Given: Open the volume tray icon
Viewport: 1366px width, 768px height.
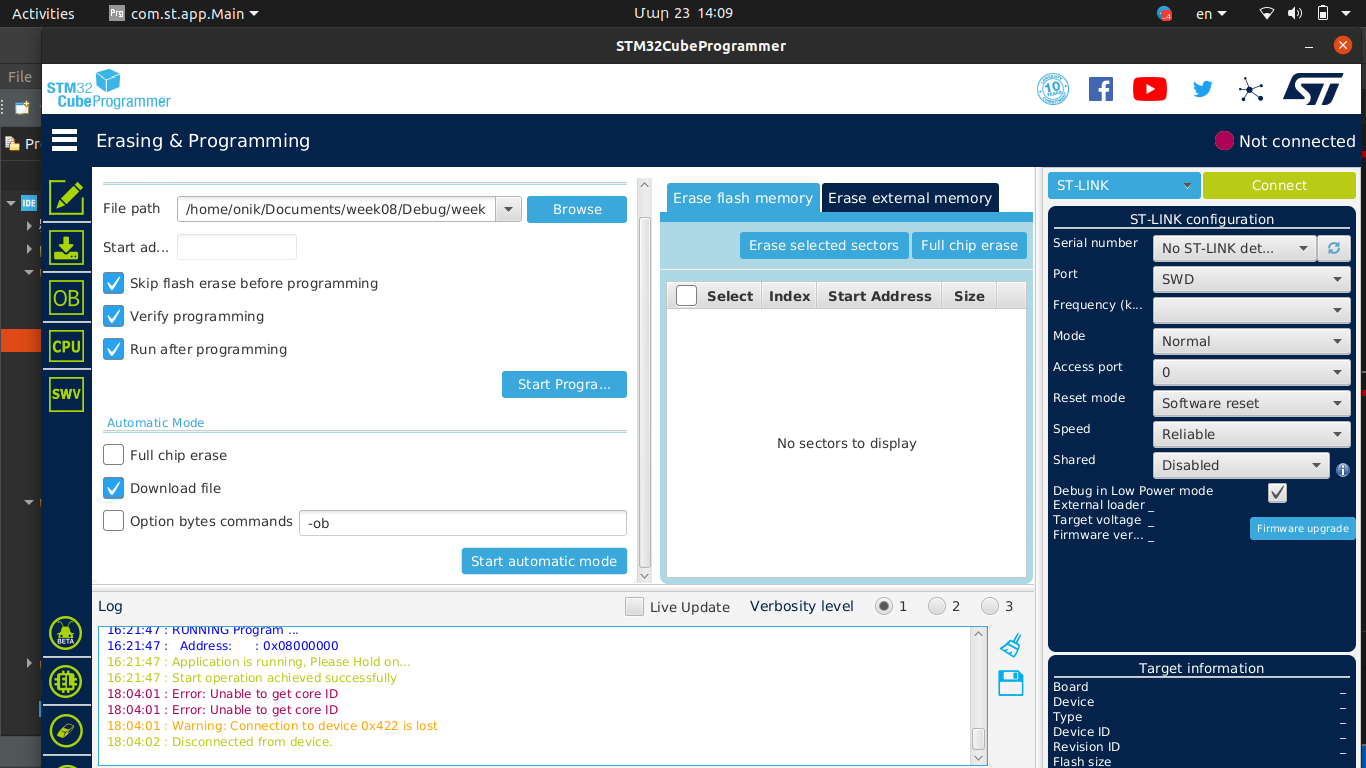Looking at the screenshot, I should pos(1295,13).
